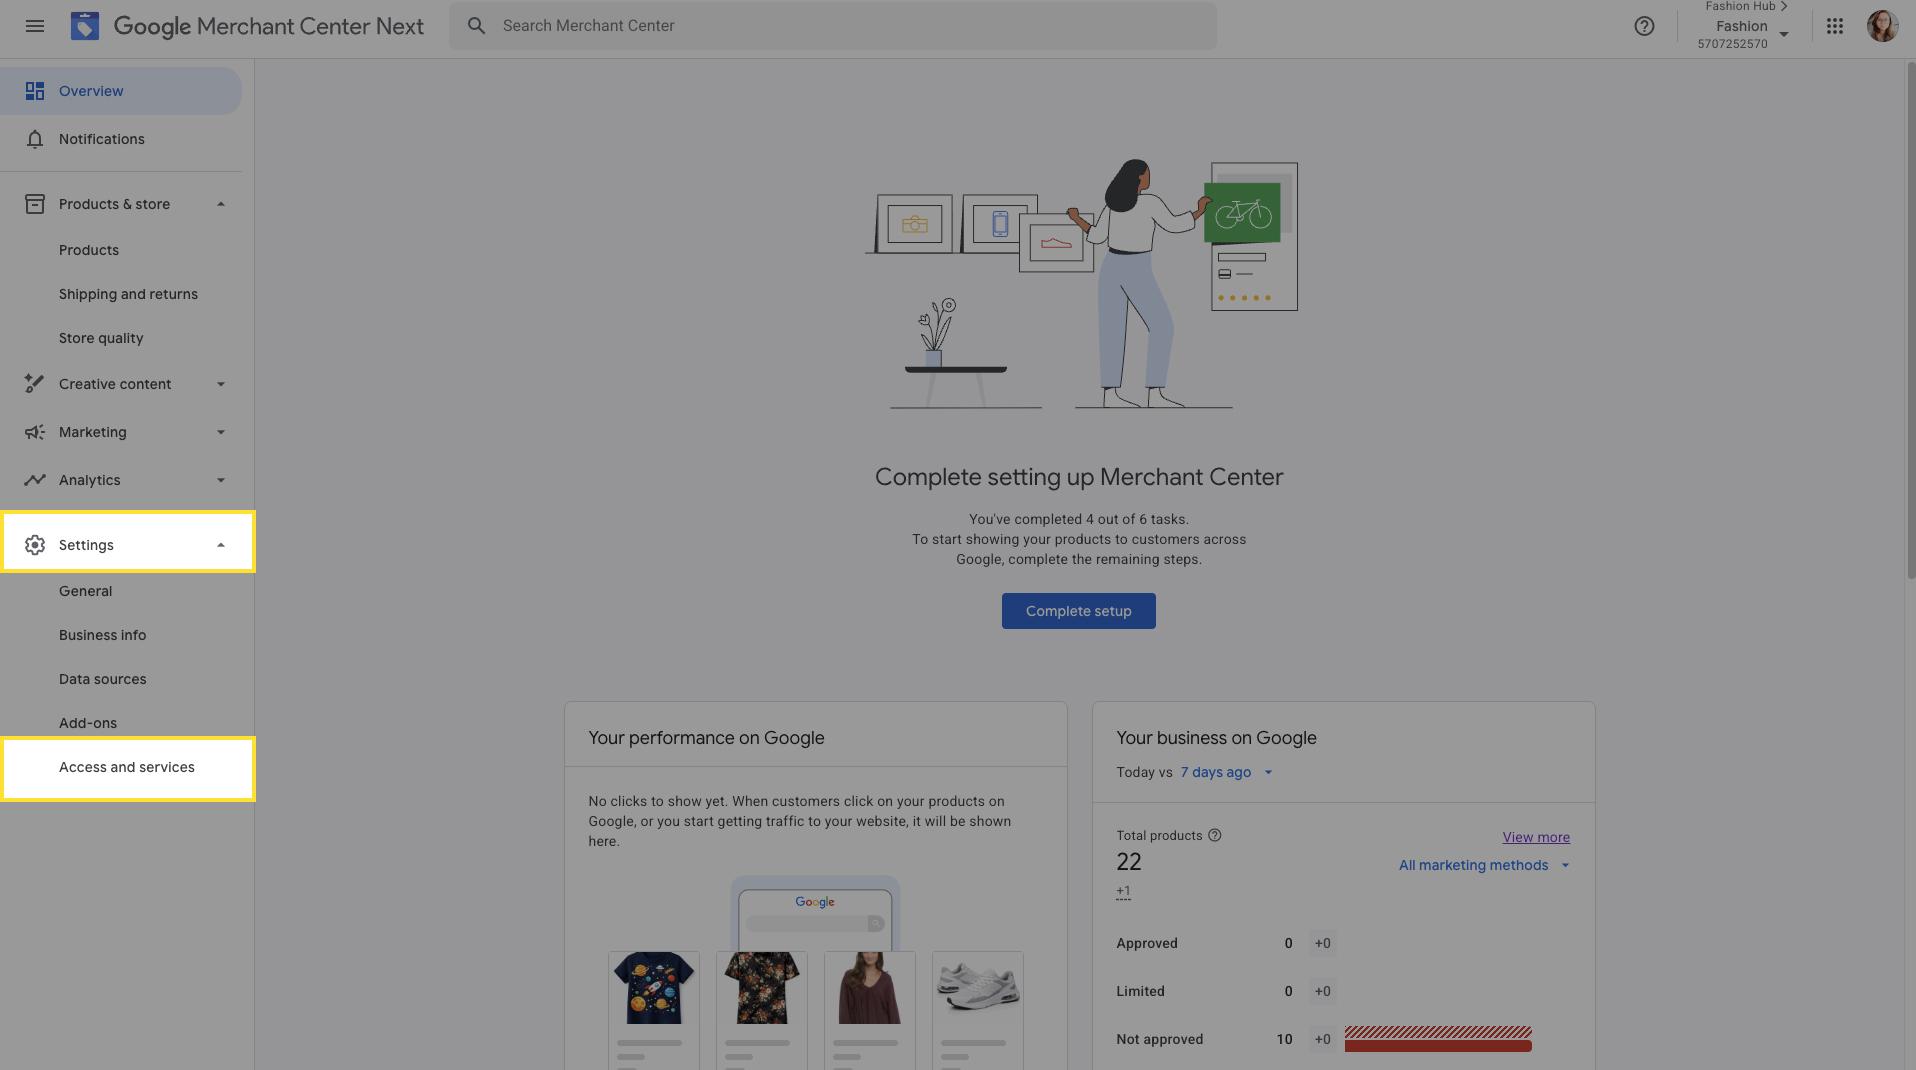Image resolution: width=1916 pixels, height=1070 pixels.
Task: Open the Help question mark icon
Action: pos(1644,26)
